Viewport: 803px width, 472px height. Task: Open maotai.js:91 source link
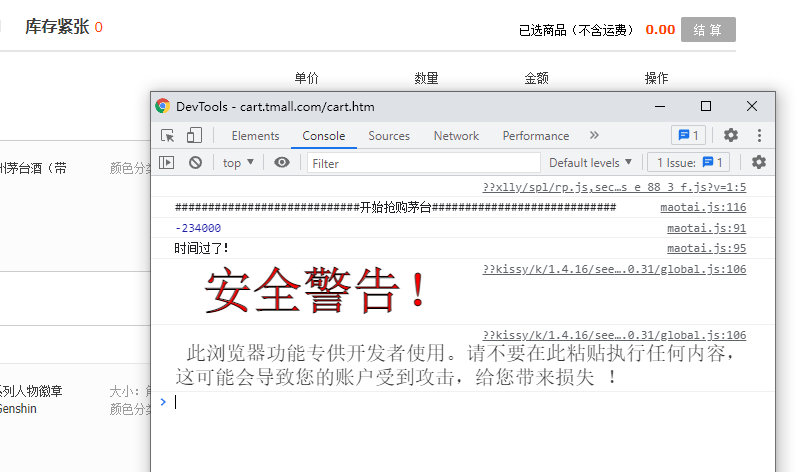point(706,228)
